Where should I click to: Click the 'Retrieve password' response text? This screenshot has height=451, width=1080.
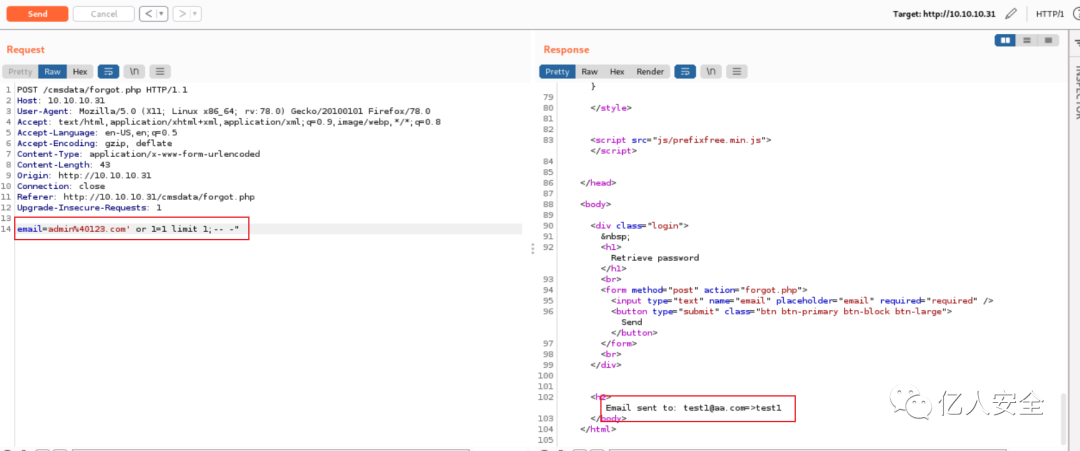point(655,258)
